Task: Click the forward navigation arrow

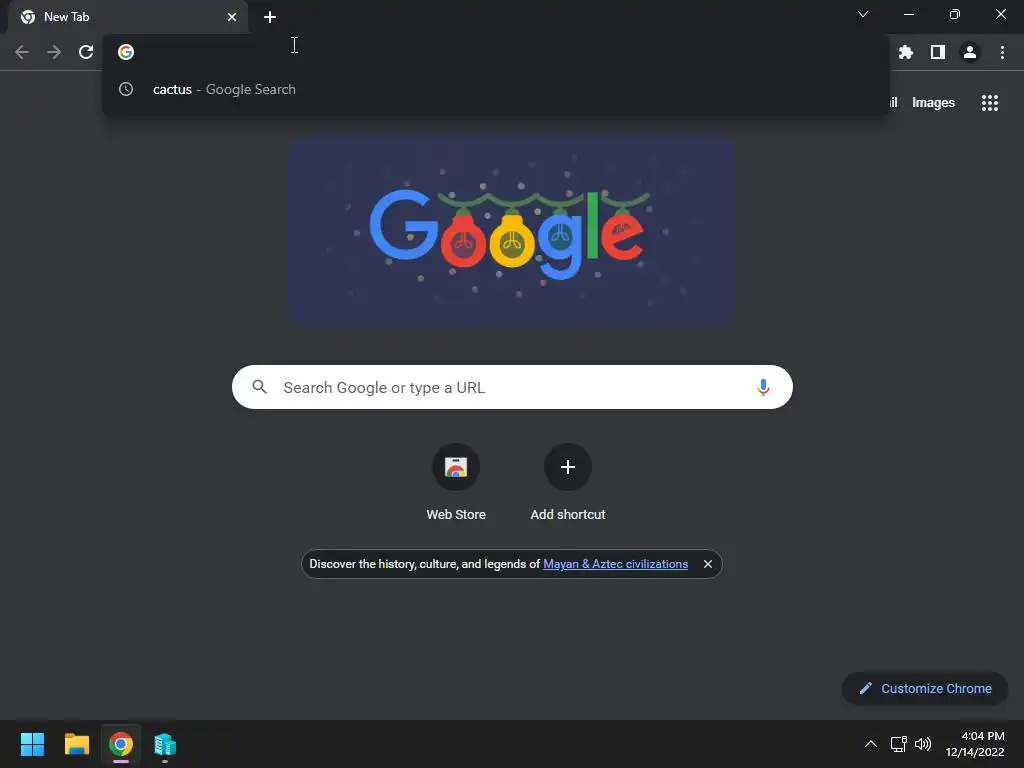Action: click(x=54, y=52)
